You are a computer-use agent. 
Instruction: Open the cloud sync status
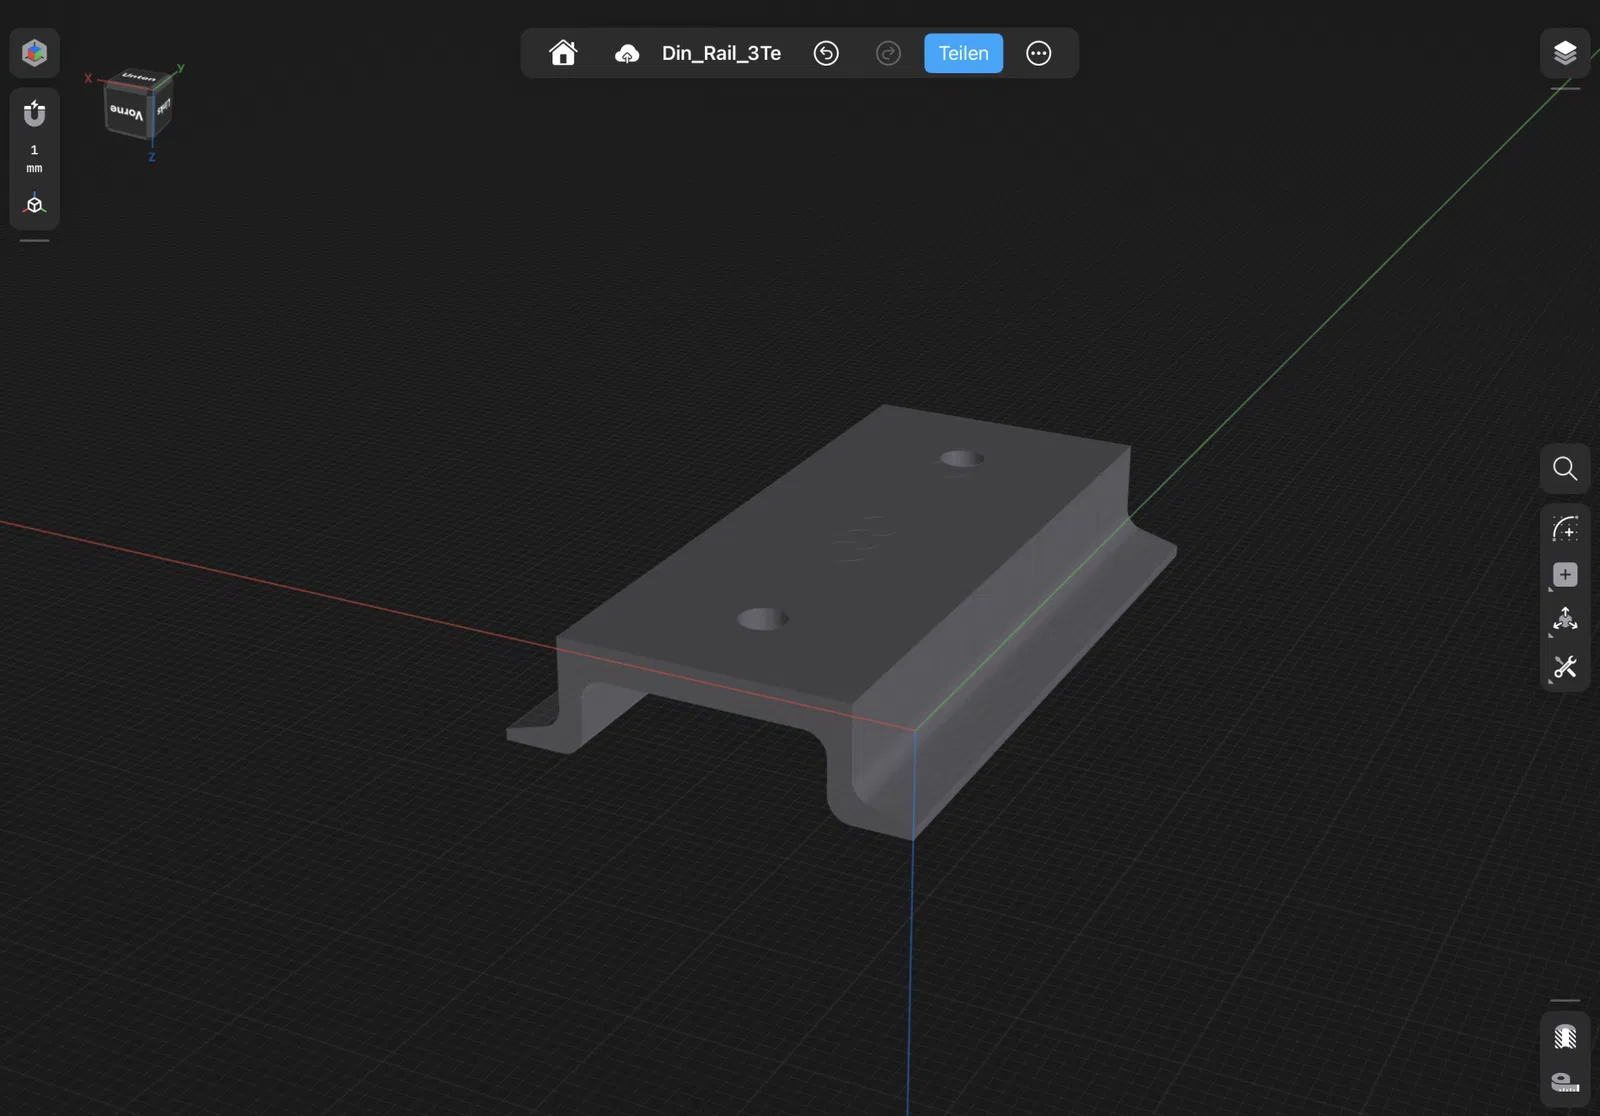click(x=627, y=53)
